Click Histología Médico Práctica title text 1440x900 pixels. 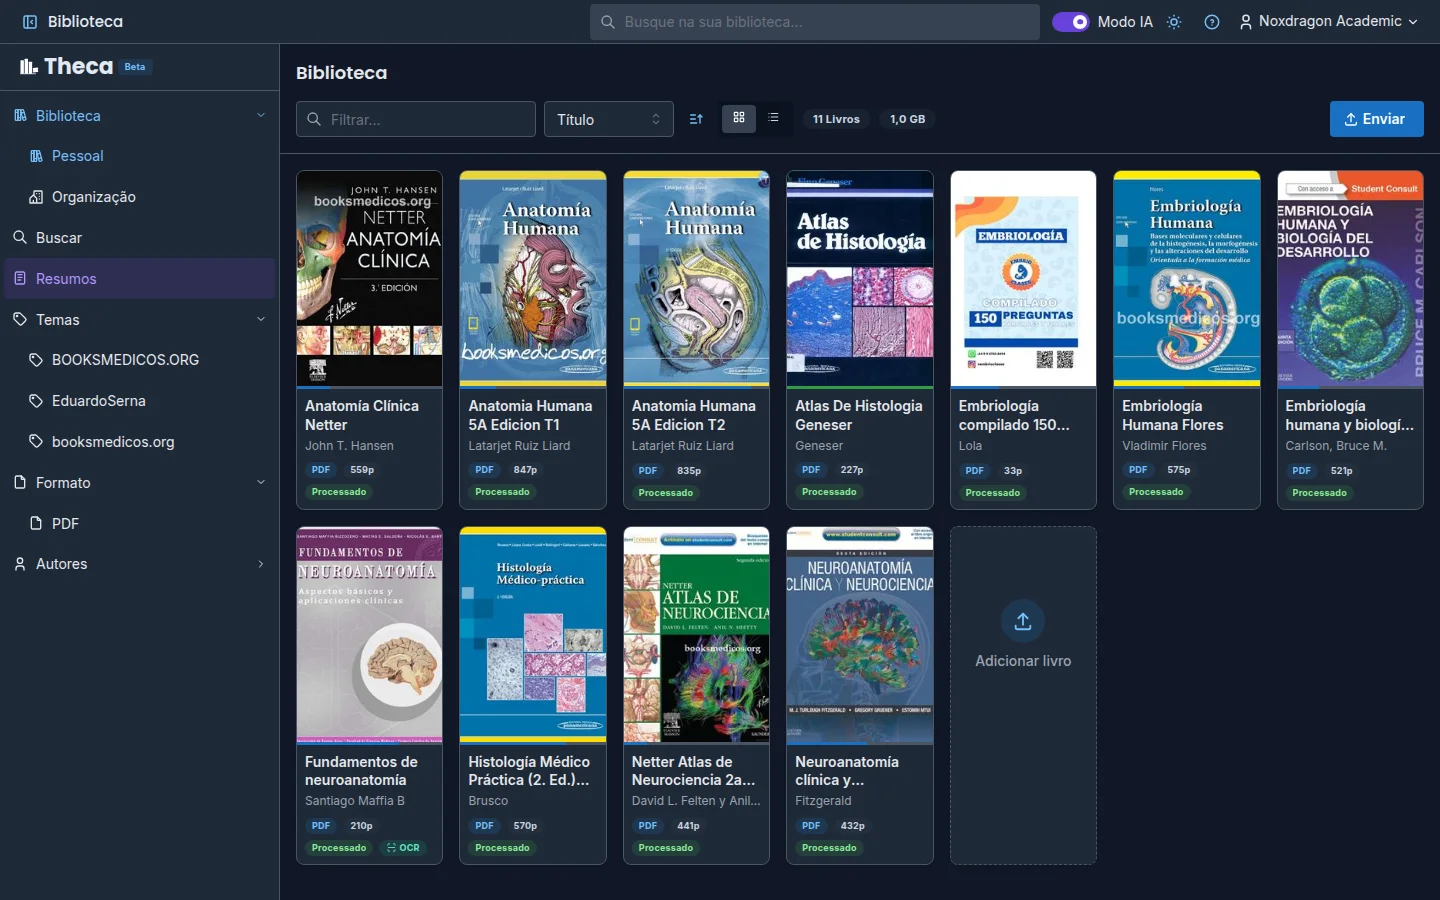(x=530, y=771)
